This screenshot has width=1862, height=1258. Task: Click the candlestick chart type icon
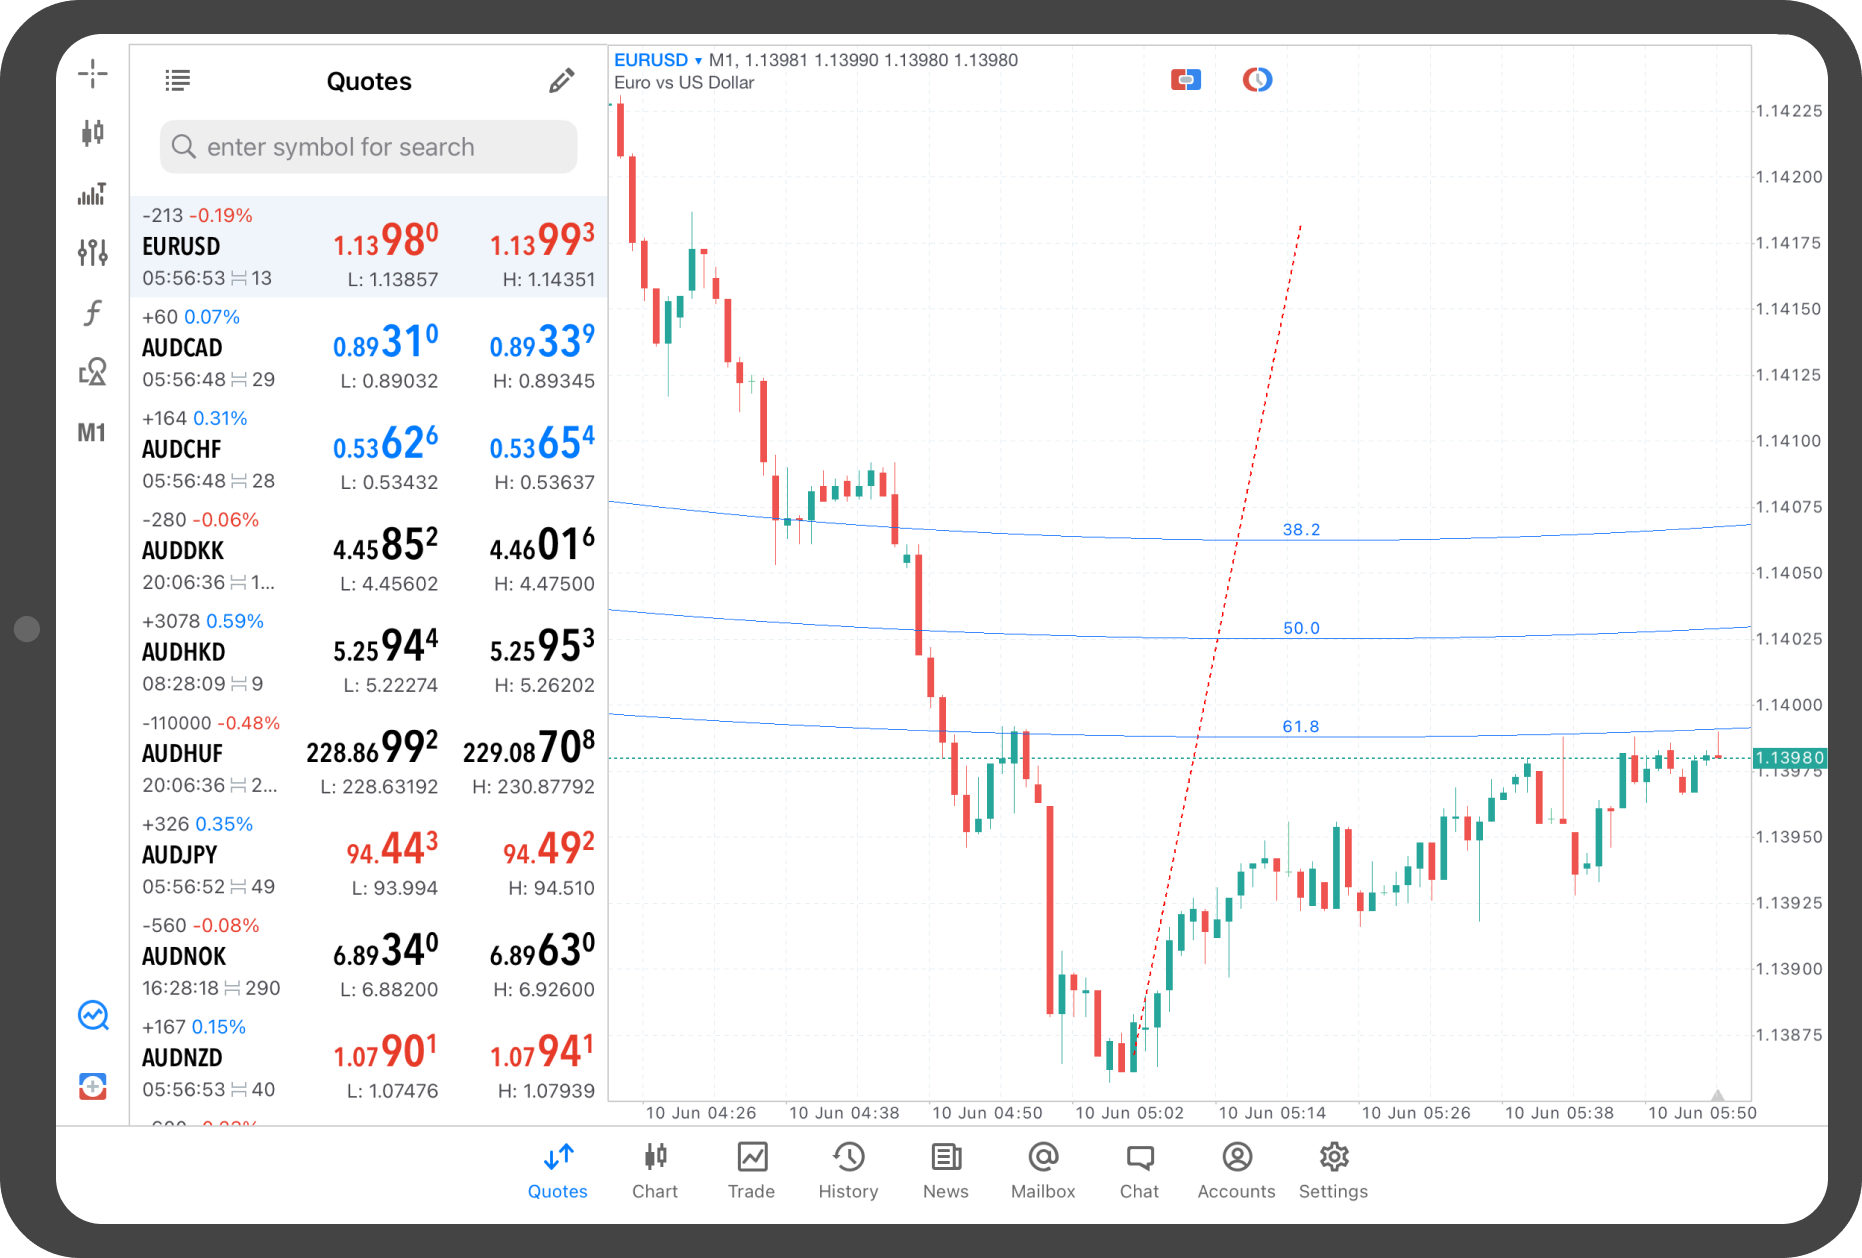tap(92, 133)
